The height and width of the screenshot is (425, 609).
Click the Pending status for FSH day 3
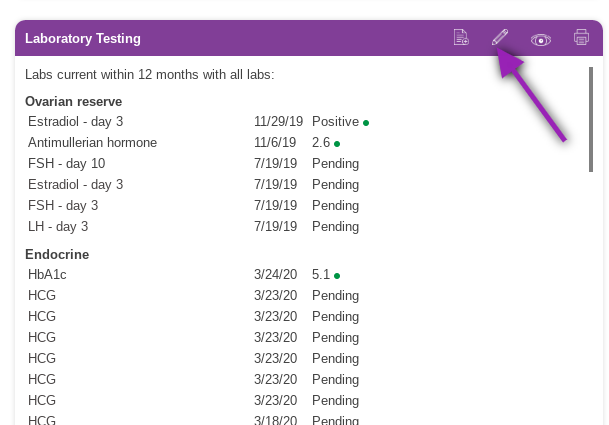point(335,206)
